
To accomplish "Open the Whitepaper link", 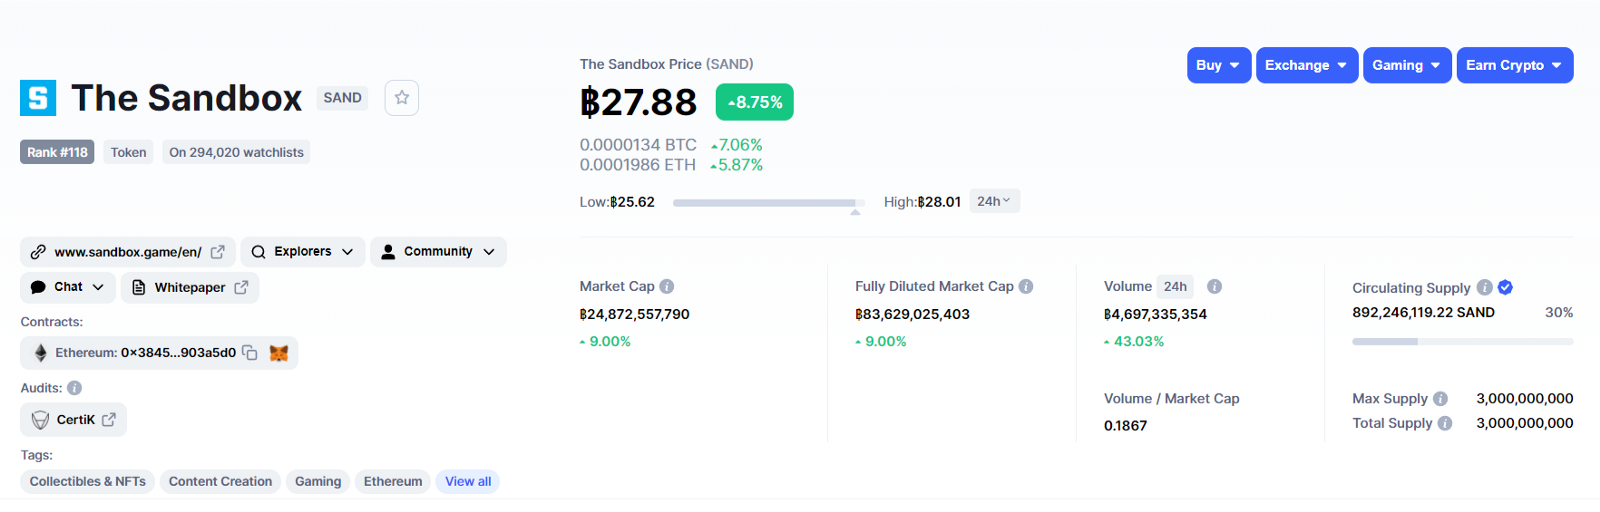I will coord(190,287).
